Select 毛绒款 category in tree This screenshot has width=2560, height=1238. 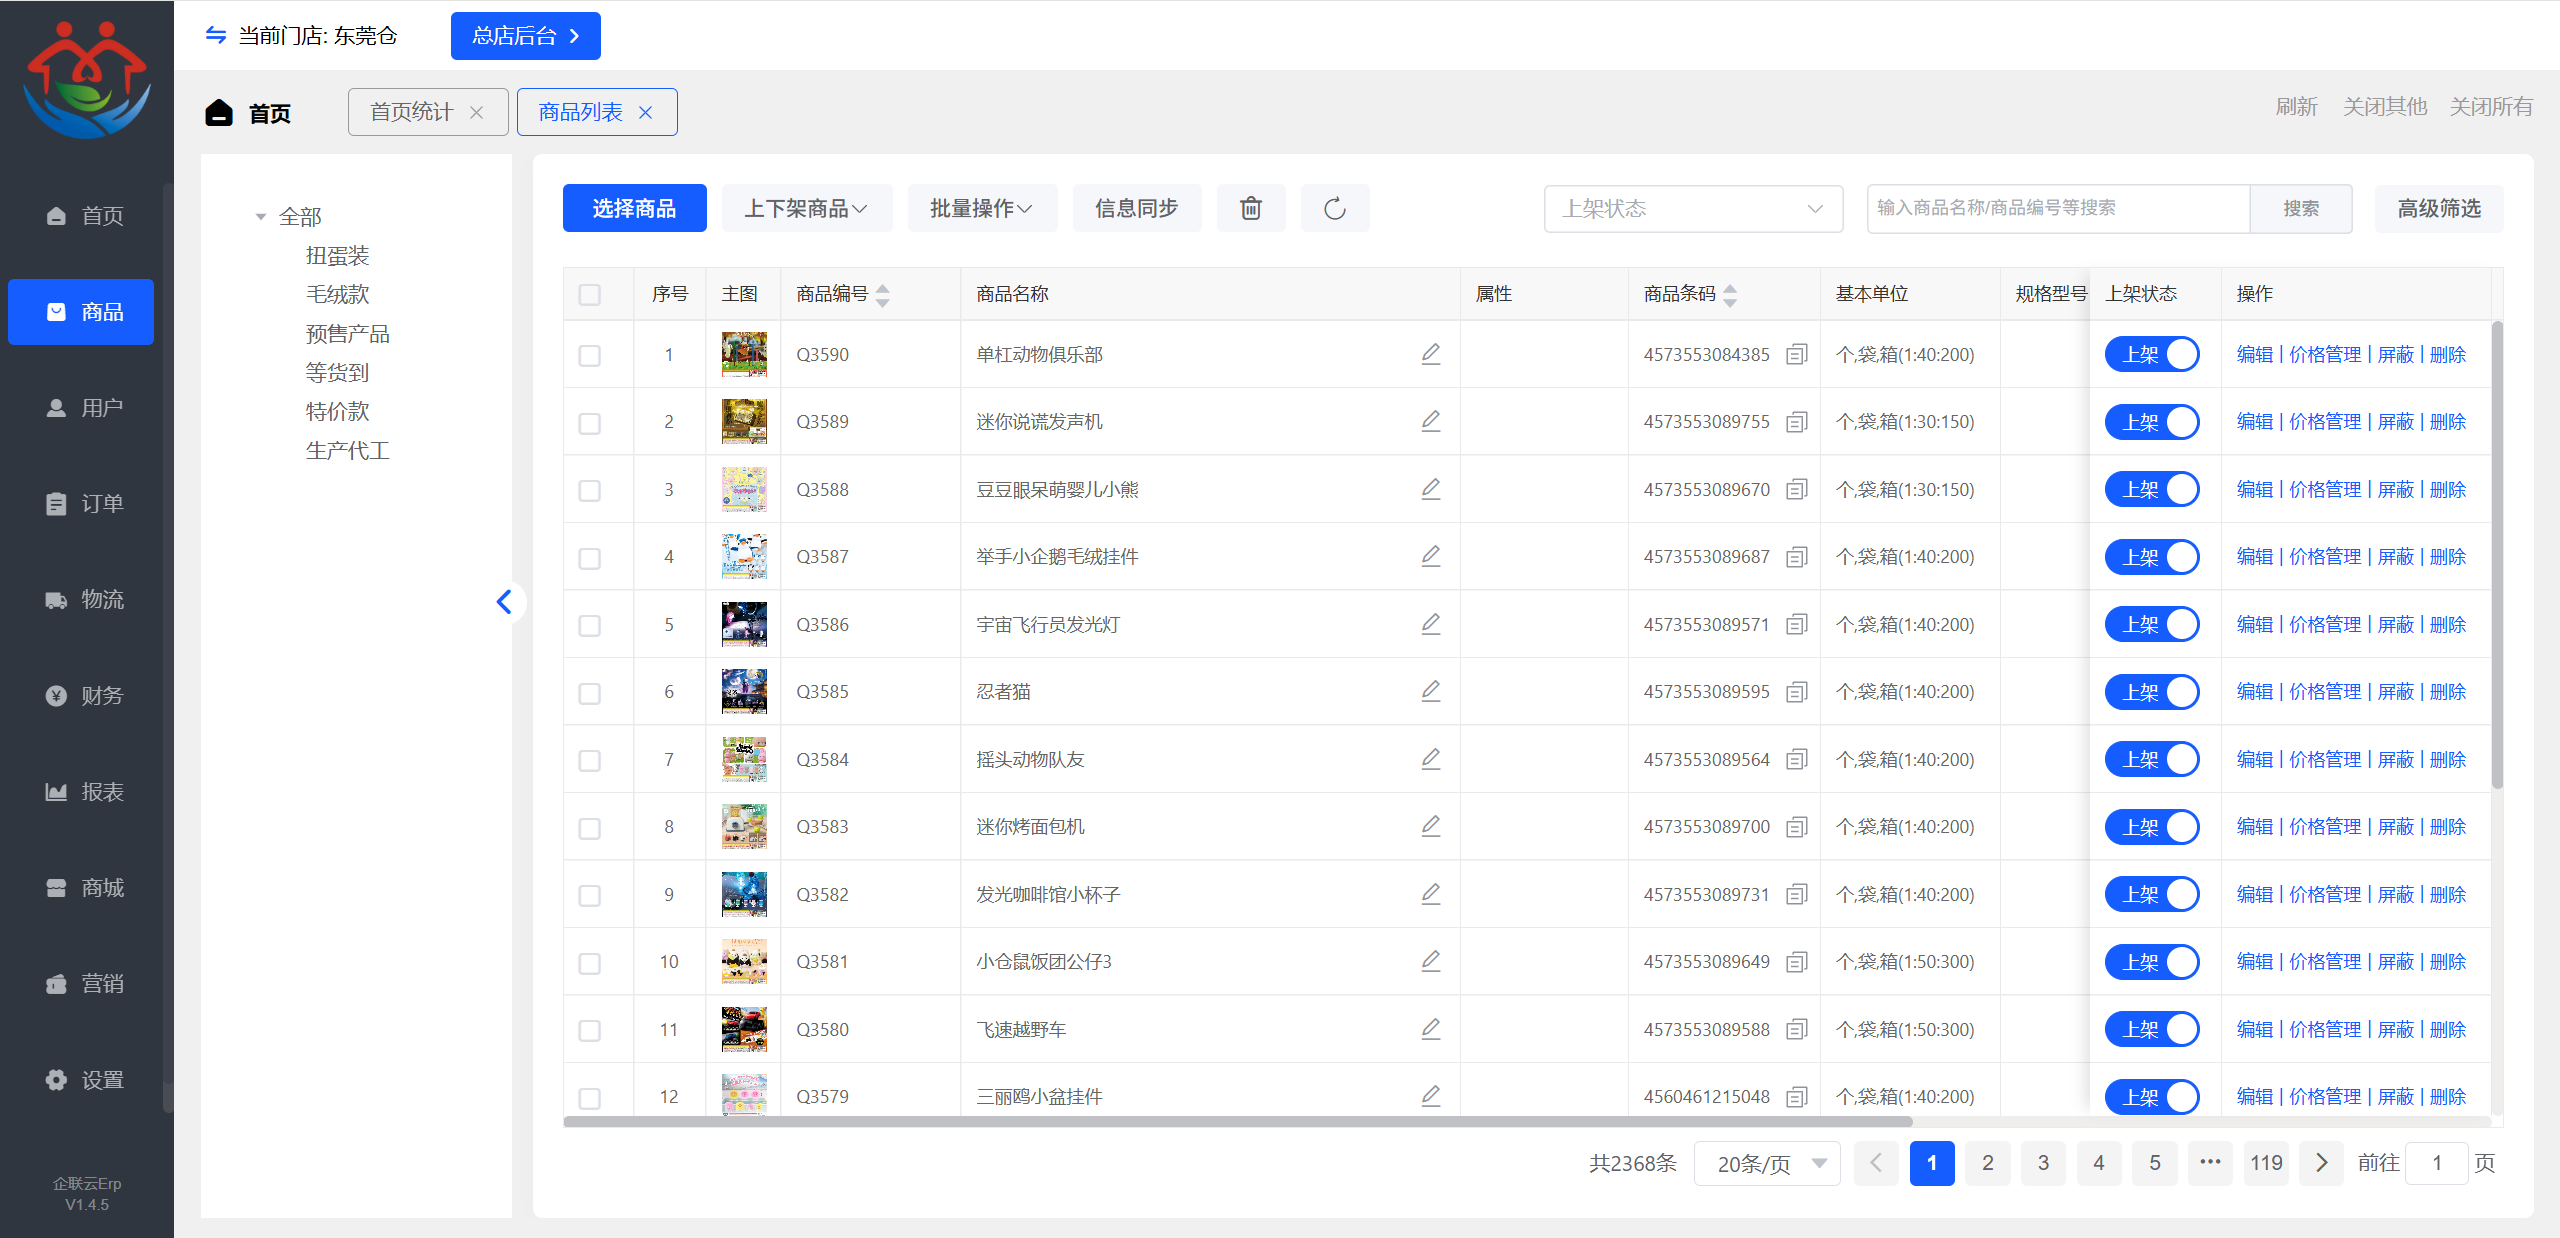click(x=337, y=294)
